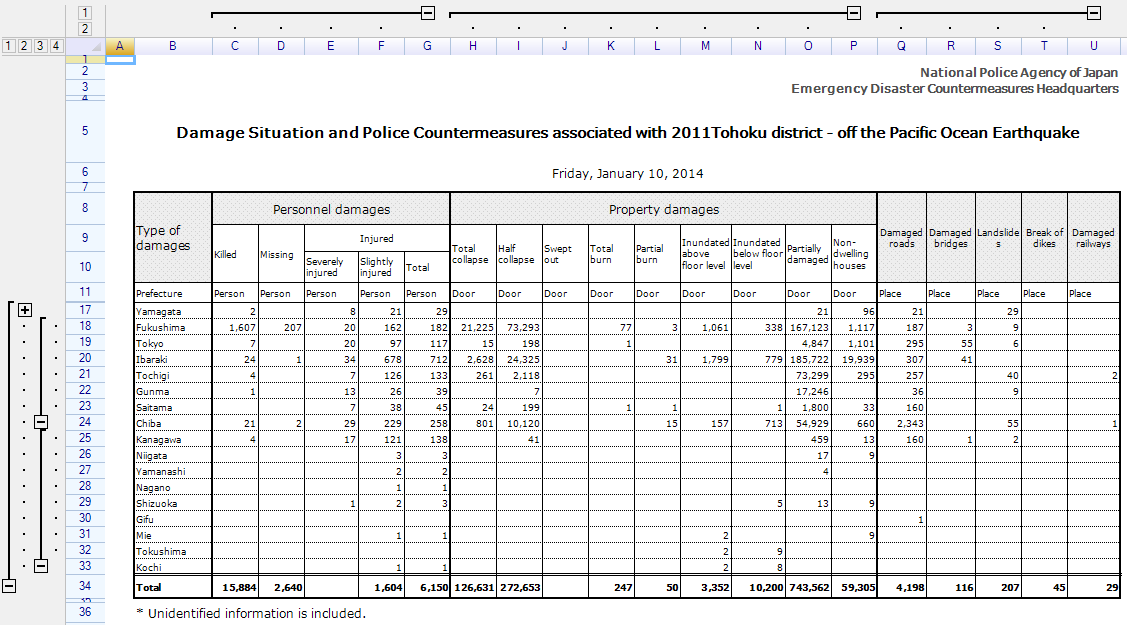Click the Total row label cell
1127x625 pixels.
pos(172,587)
